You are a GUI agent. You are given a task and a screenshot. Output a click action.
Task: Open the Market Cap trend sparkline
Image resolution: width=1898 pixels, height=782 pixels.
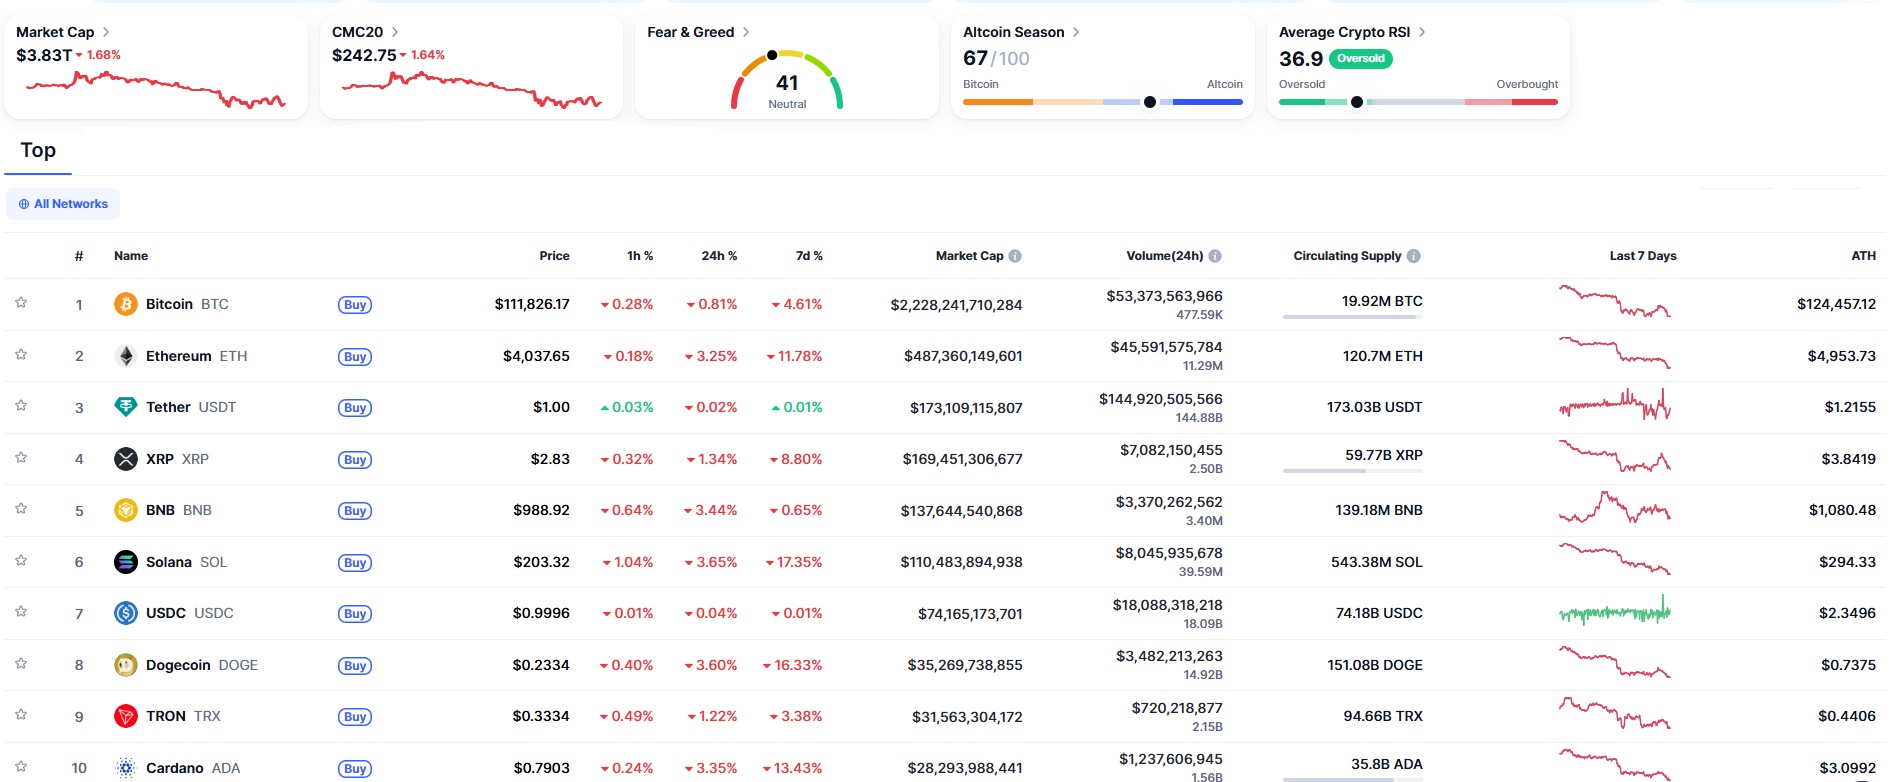point(155,89)
